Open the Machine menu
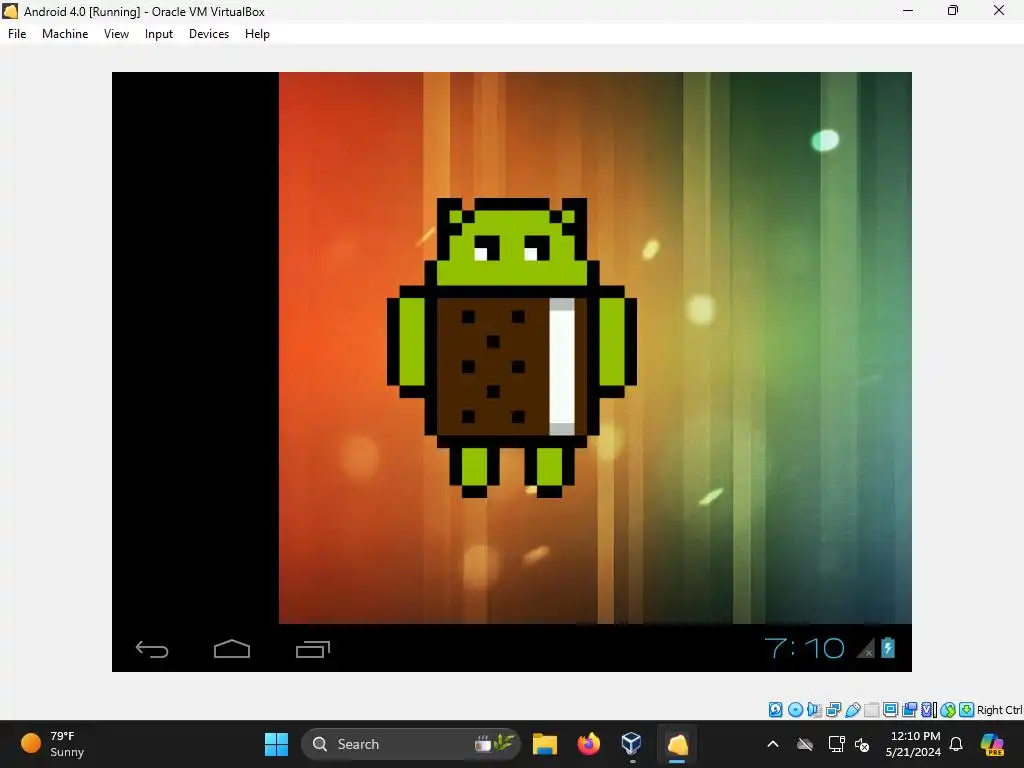Image resolution: width=1024 pixels, height=768 pixels. click(x=65, y=34)
